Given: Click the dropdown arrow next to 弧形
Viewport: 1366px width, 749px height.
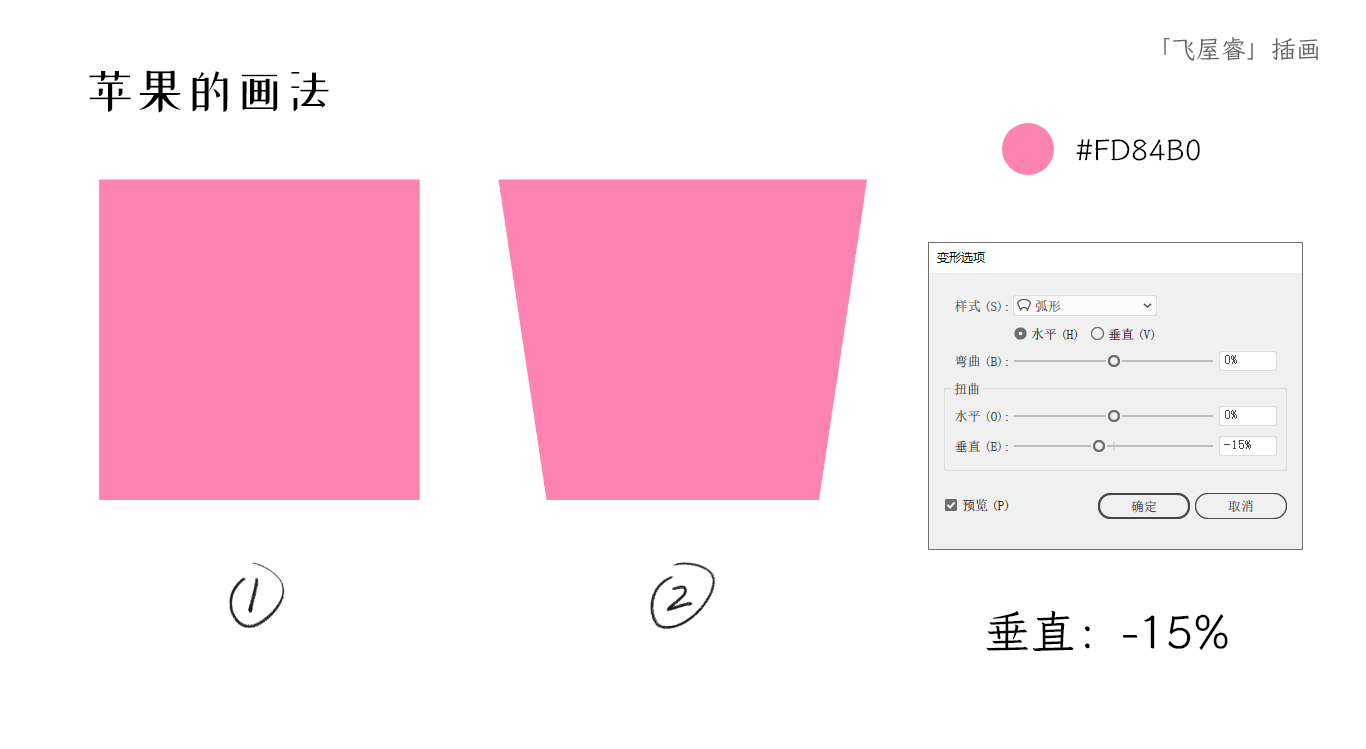Looking at the screenshot, I should coord(1146,306).
